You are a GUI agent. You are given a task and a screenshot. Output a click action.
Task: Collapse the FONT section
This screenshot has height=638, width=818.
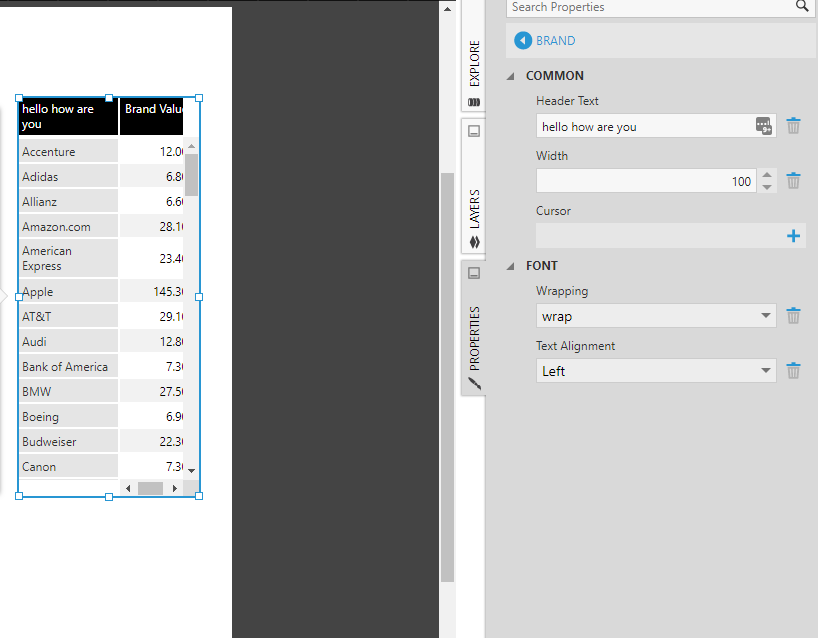511,267
